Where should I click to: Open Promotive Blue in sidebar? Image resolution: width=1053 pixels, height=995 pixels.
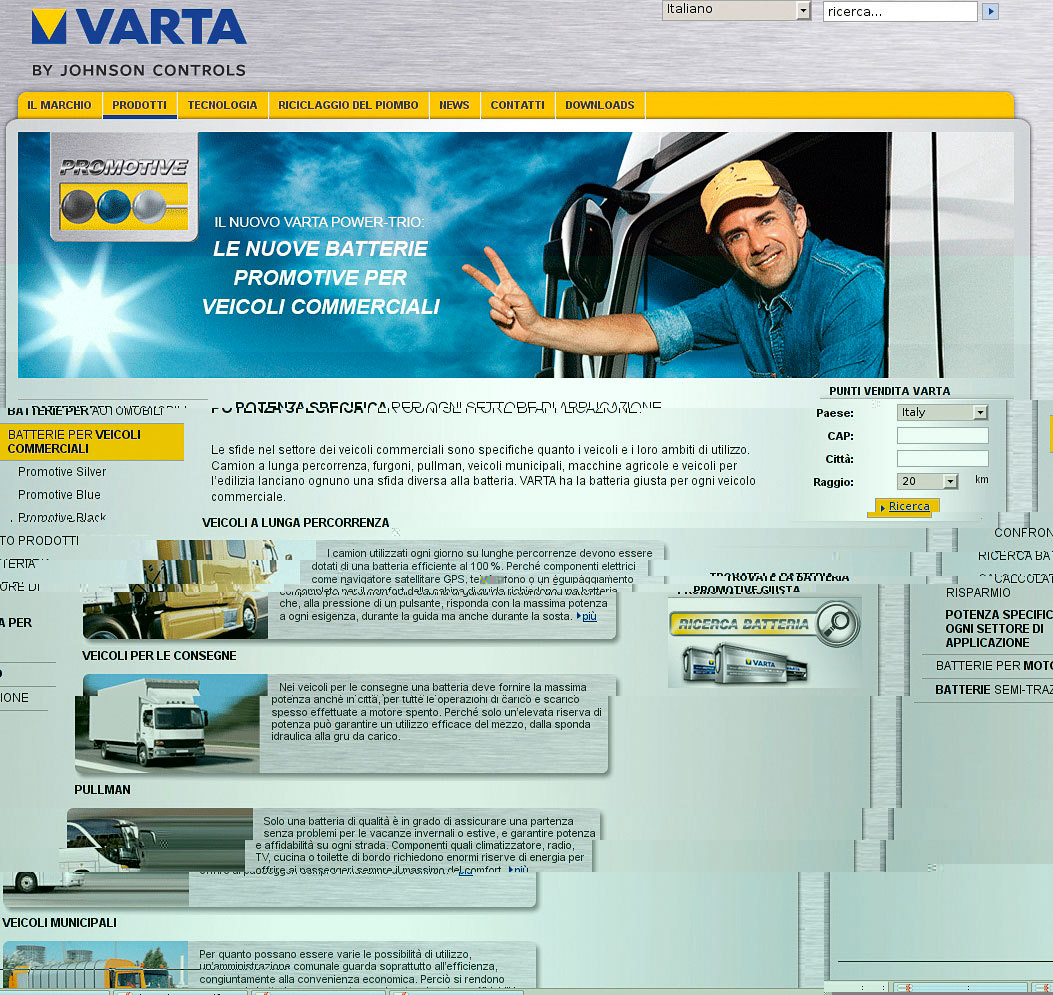click(59, 494)
